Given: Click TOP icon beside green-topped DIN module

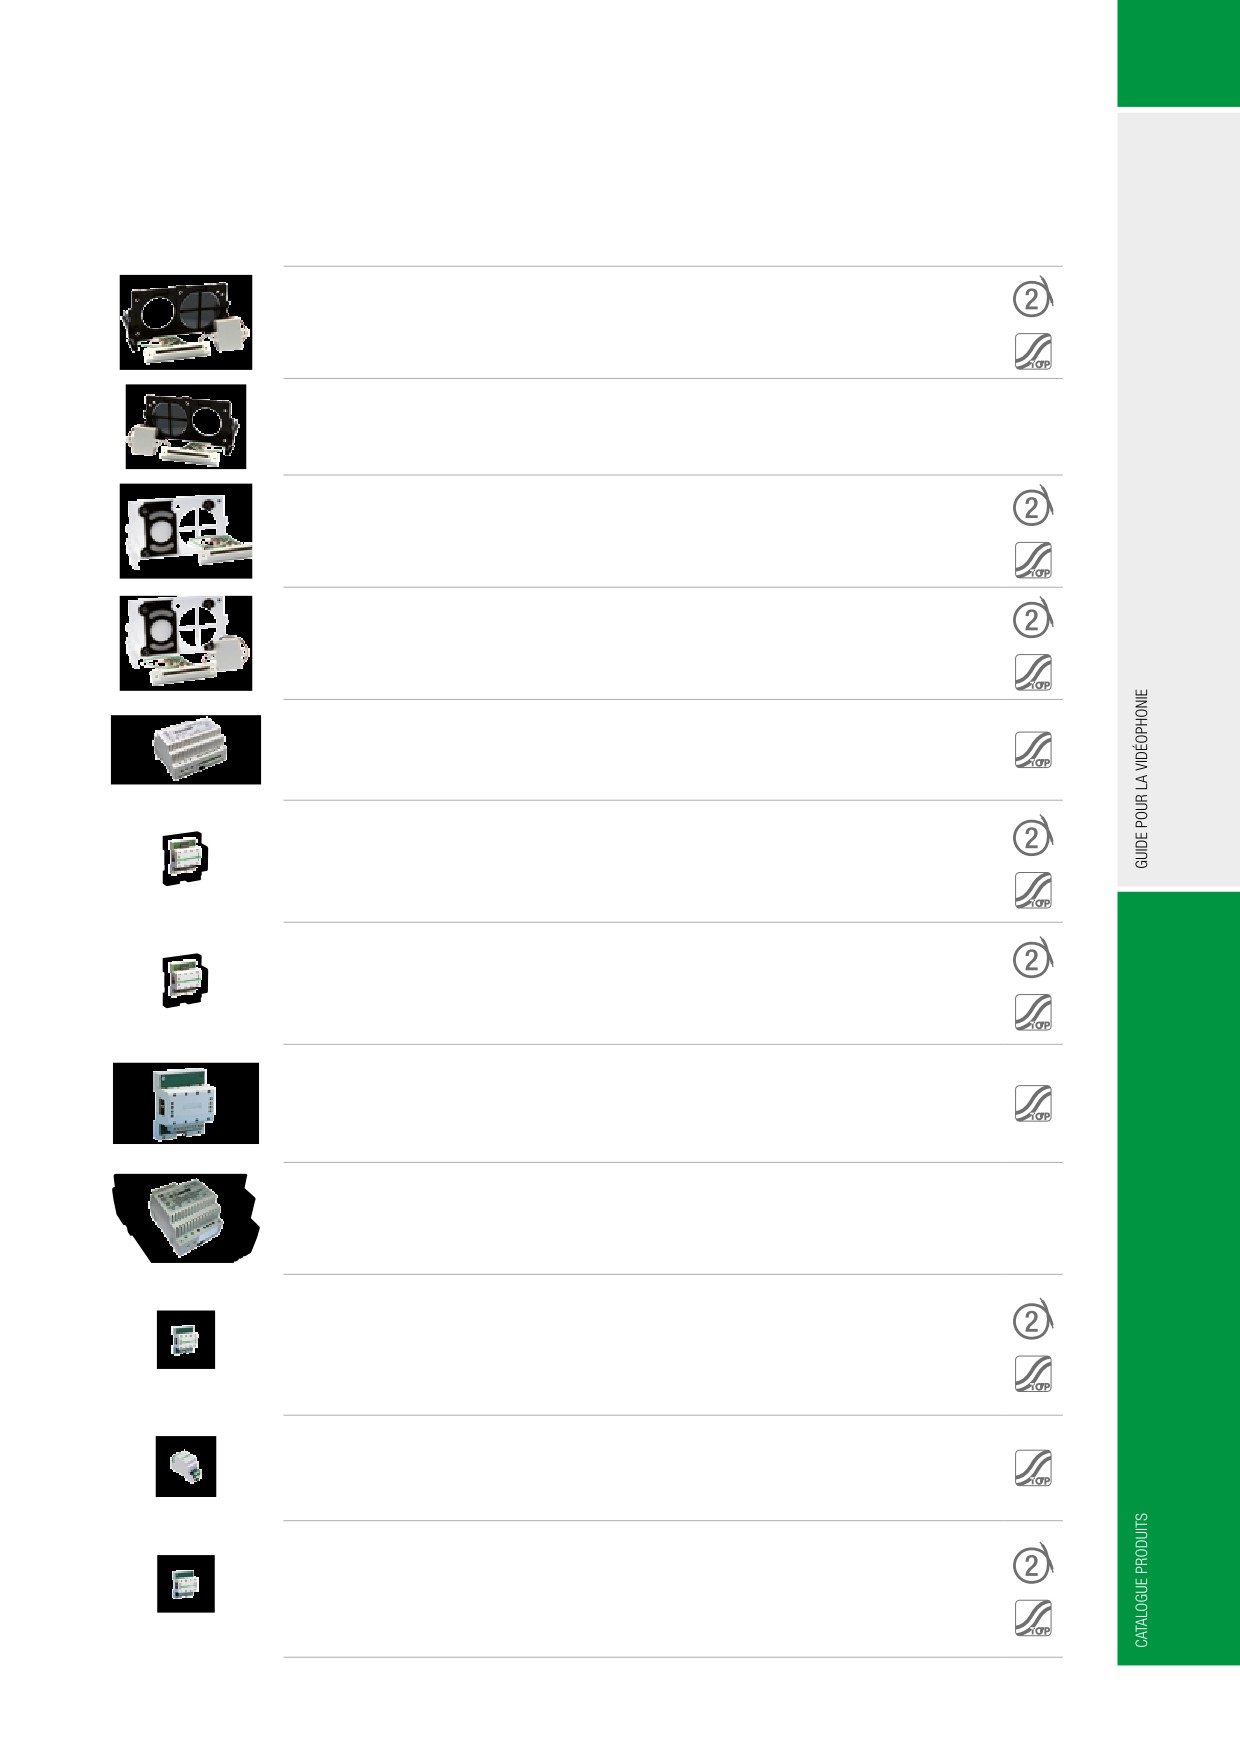Looking at the screenshot, I should click(1034, 1104).
